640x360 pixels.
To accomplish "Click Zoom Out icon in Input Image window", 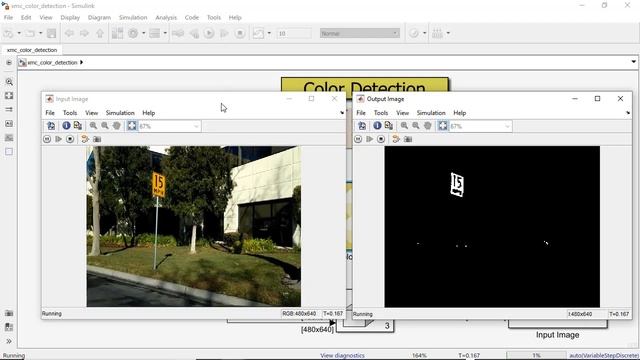I will 105,126.
